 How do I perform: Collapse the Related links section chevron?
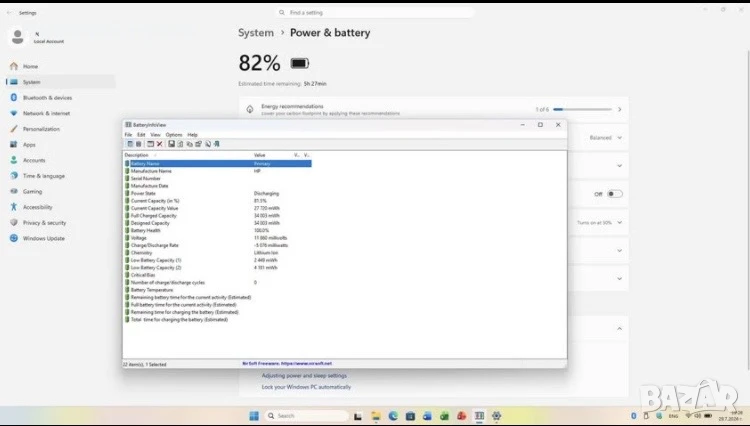pos(619,329)
